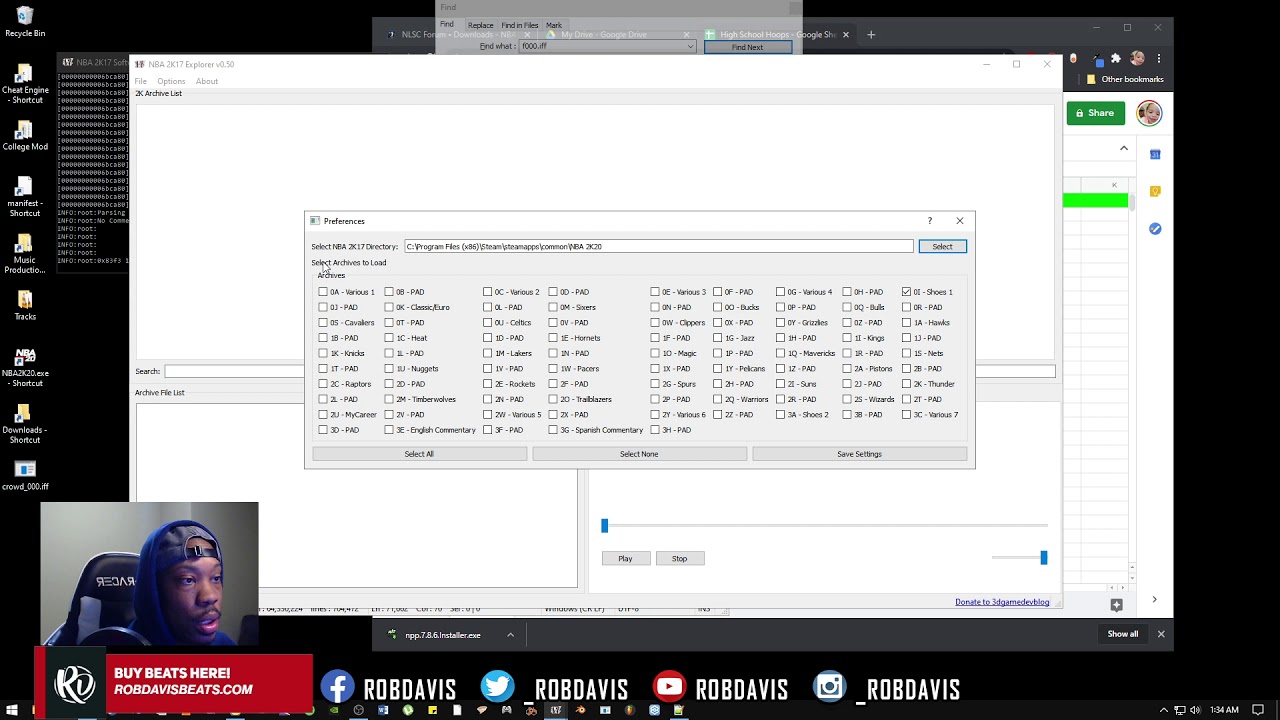Screen dimensions: 1280x720
Task: Check the 2Q - Warriors archive
Action: coord(717,399)
